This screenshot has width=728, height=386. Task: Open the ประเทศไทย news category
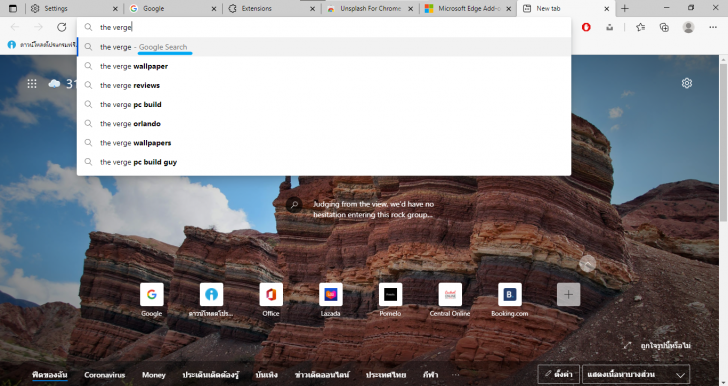386,375
